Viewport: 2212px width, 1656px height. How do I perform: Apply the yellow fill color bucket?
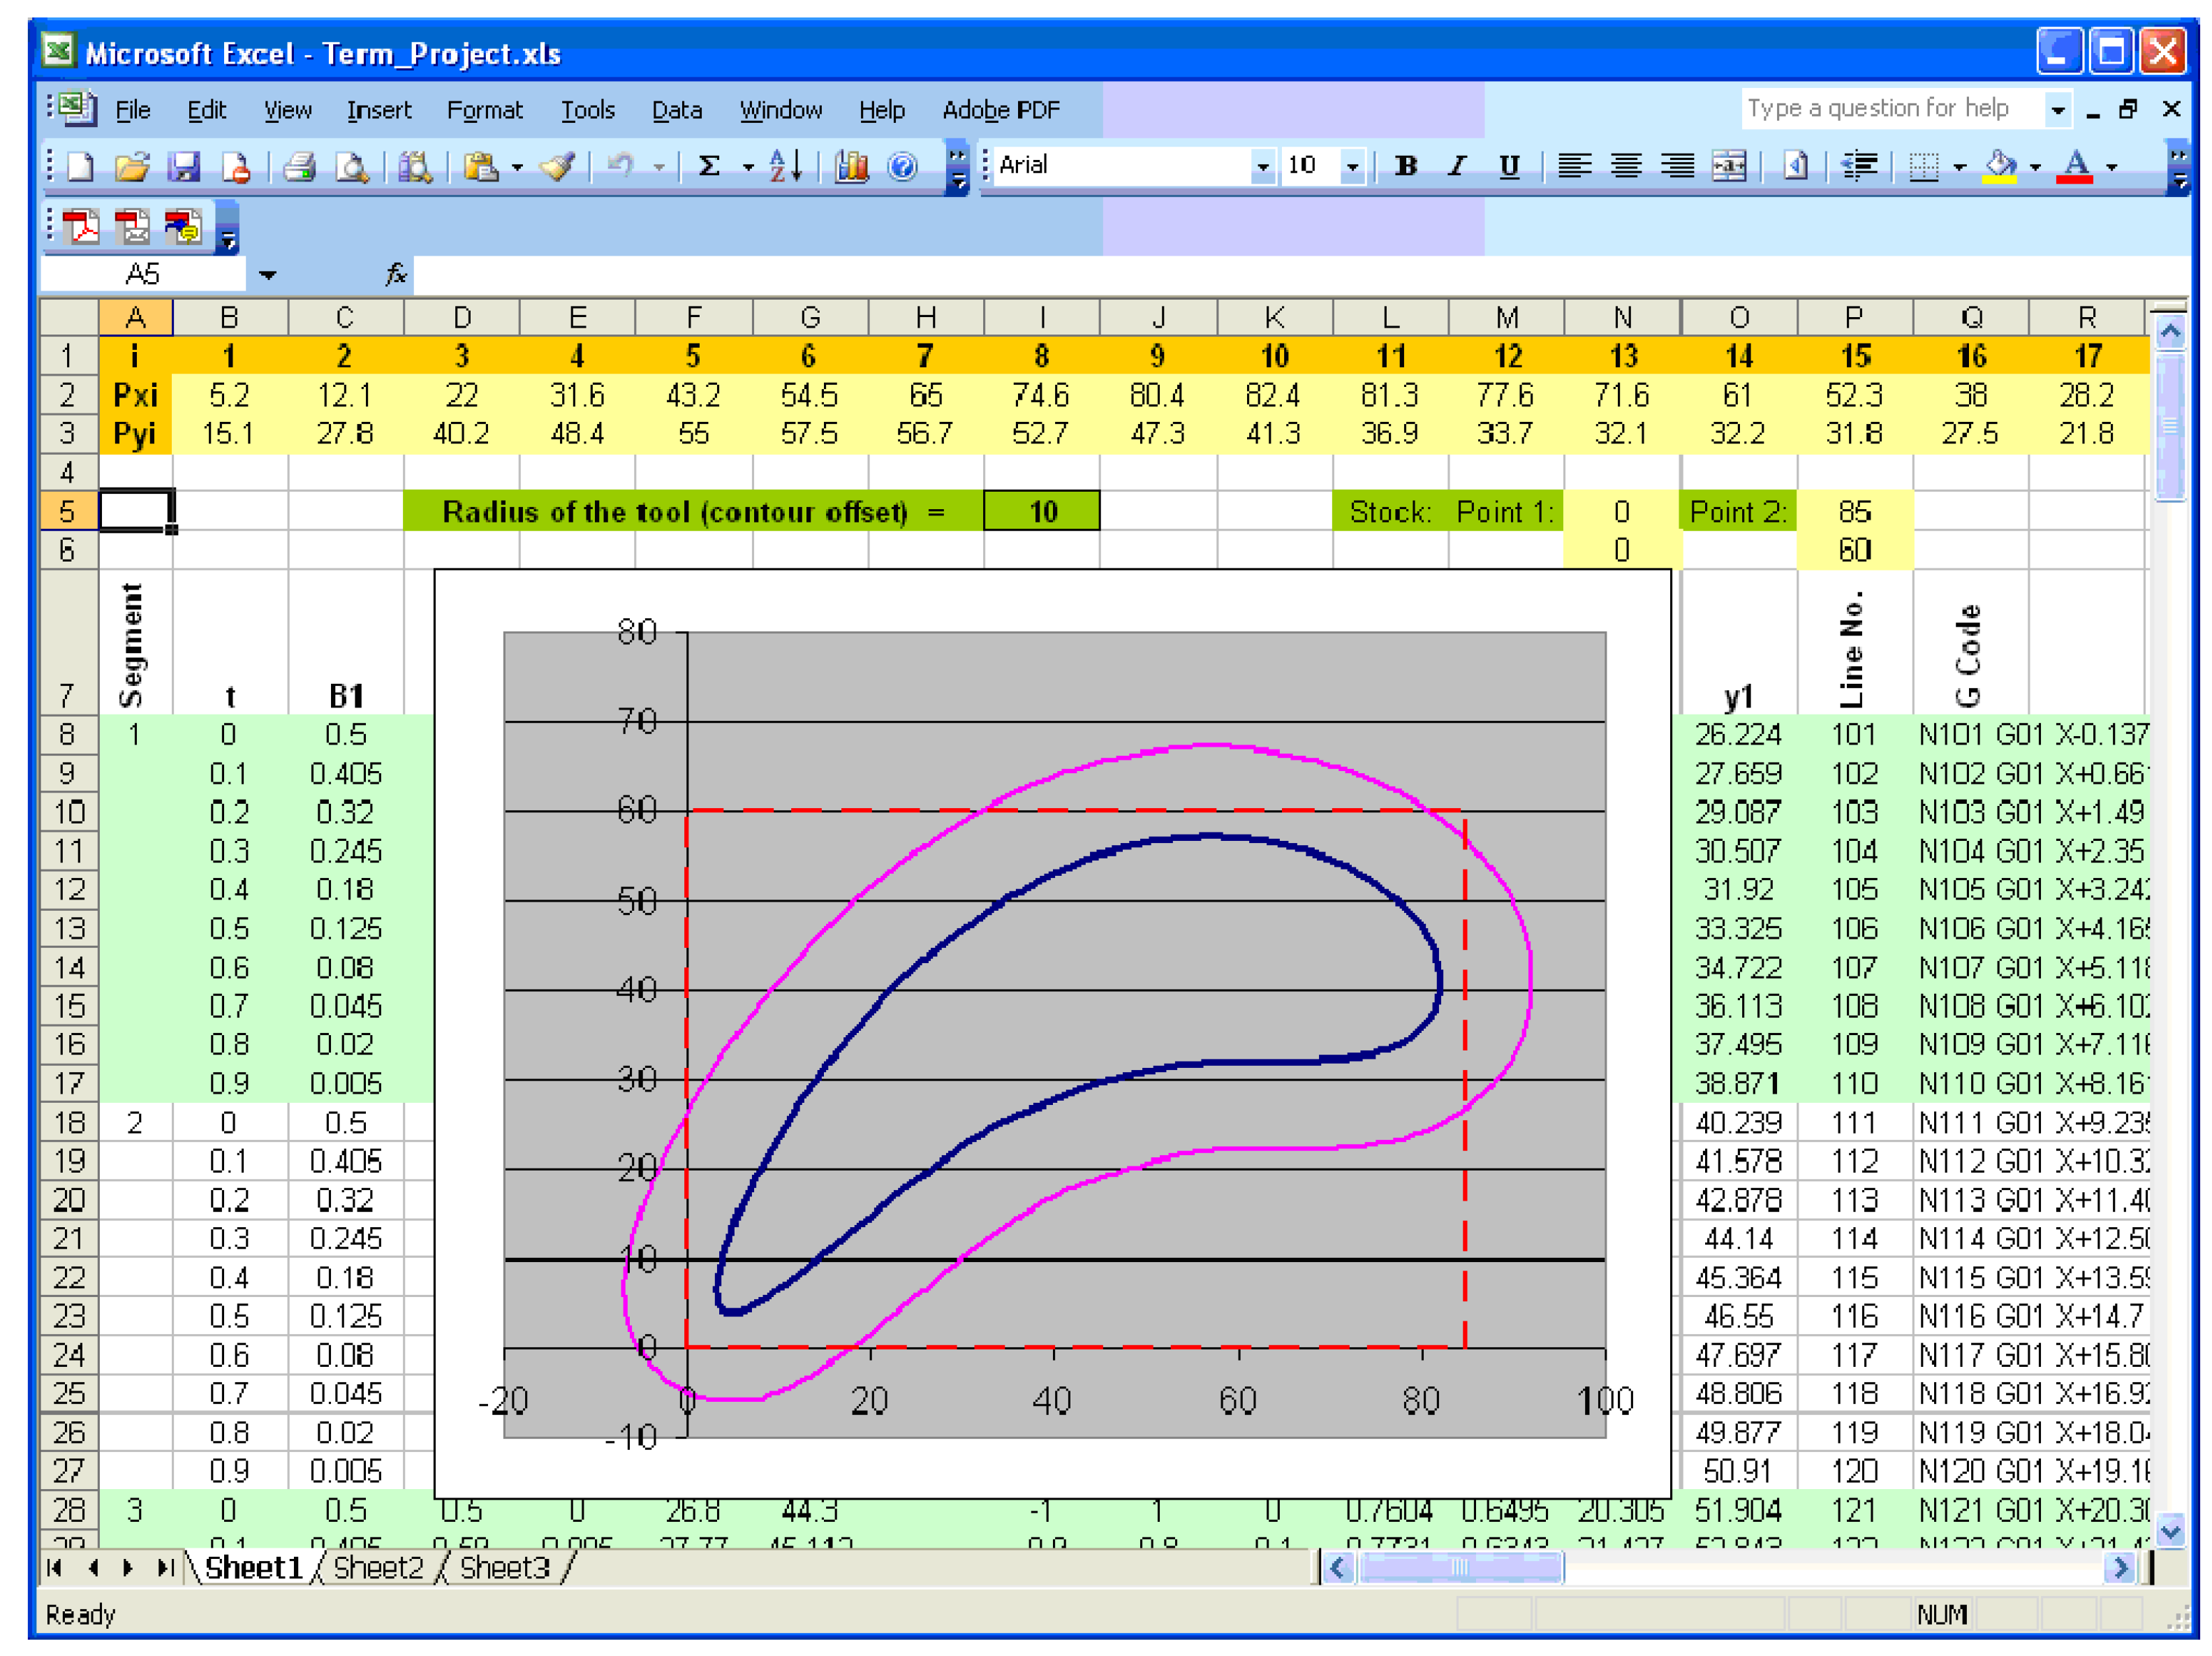[1999, 166]
